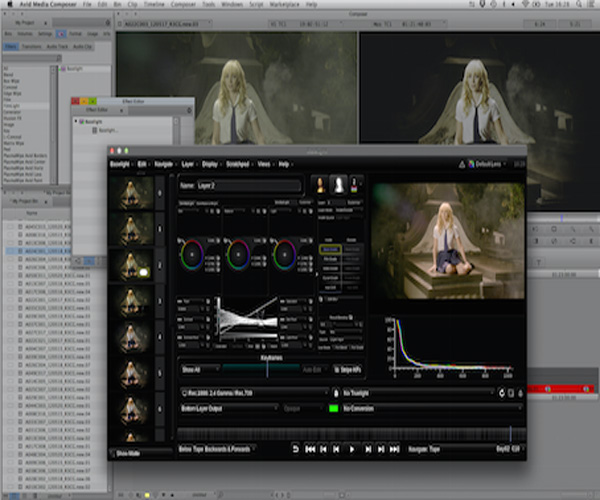
Task: Select the Transitions tab in Avid effect palette
Action: (31, 46)
